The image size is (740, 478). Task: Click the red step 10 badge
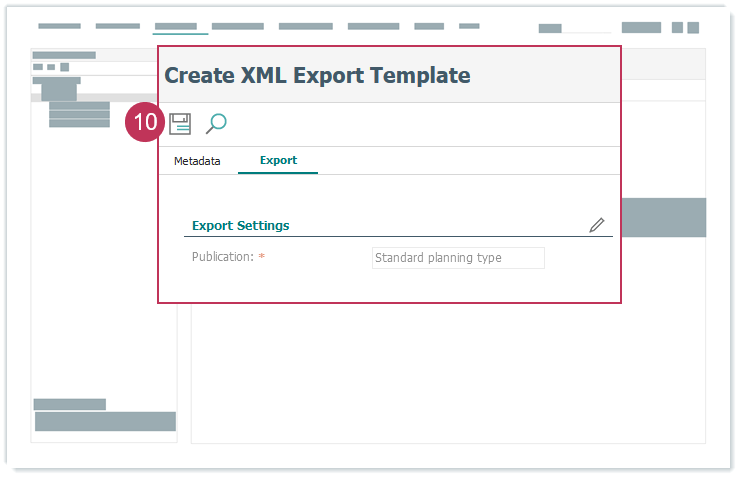pyautogui.click(x=145, y=123)
